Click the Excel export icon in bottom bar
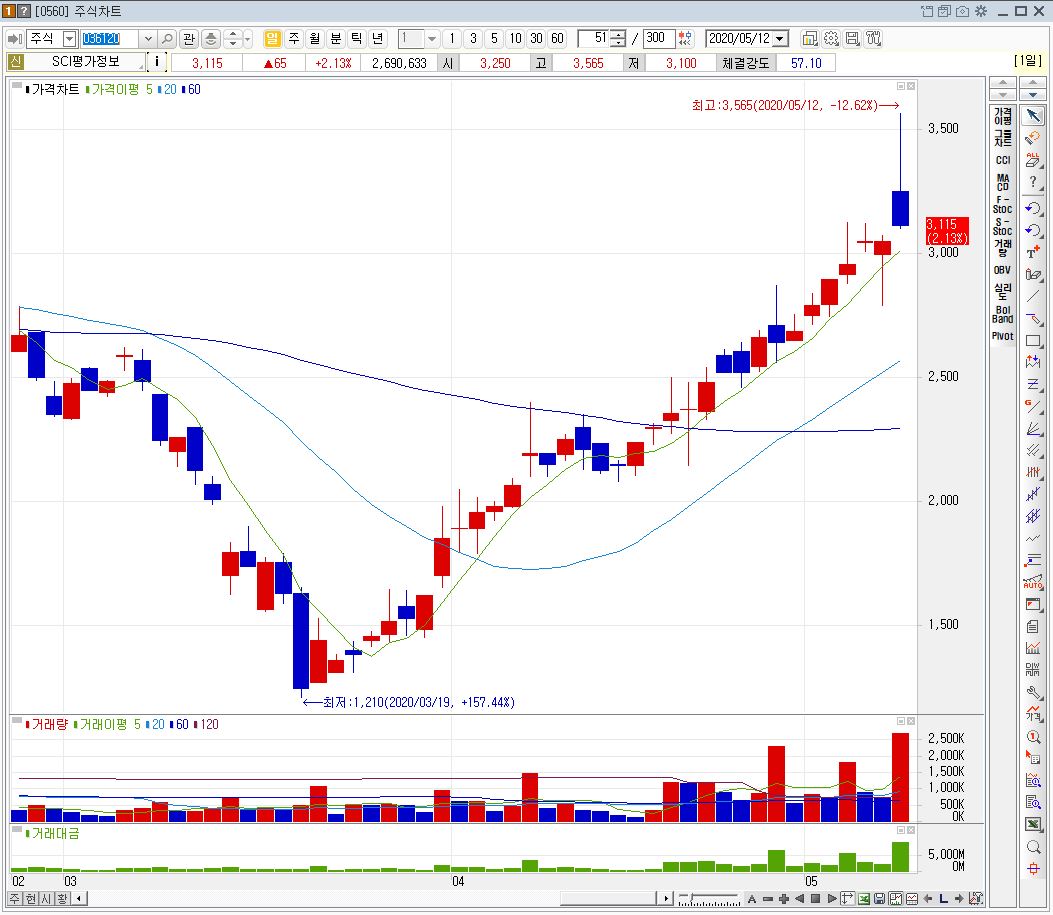The height and width of the screenshot is (915, 1053). click(864, 898)
